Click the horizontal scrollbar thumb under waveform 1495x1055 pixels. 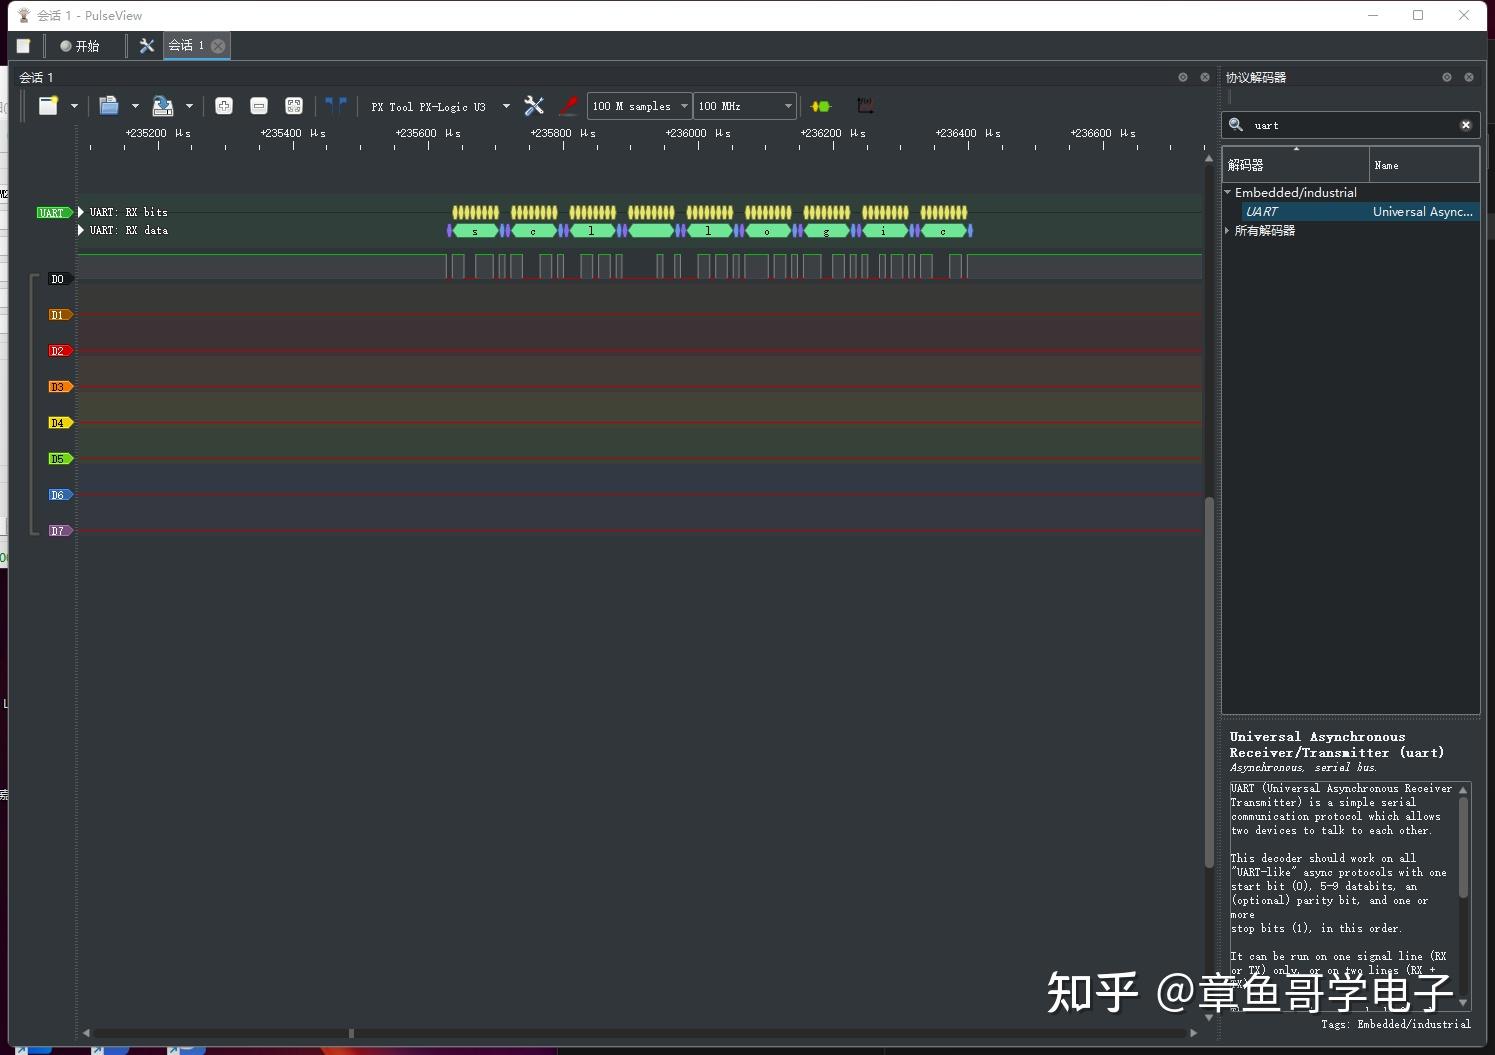351,1033
